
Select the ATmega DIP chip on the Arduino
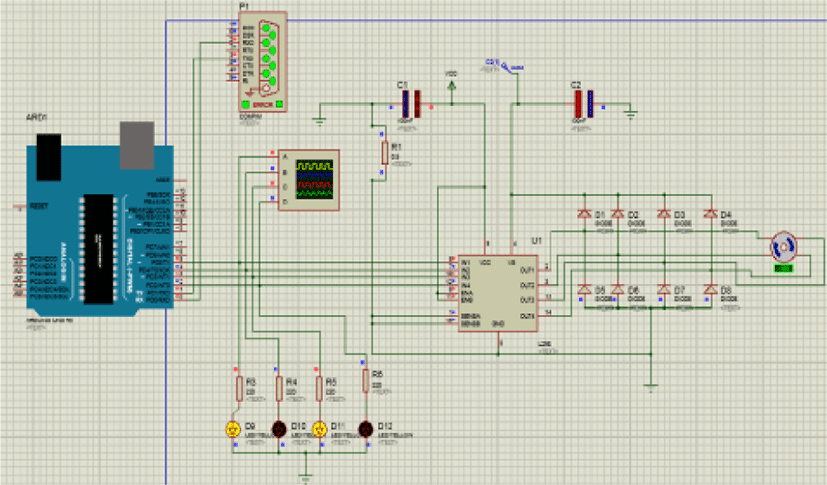pos(99,248)
